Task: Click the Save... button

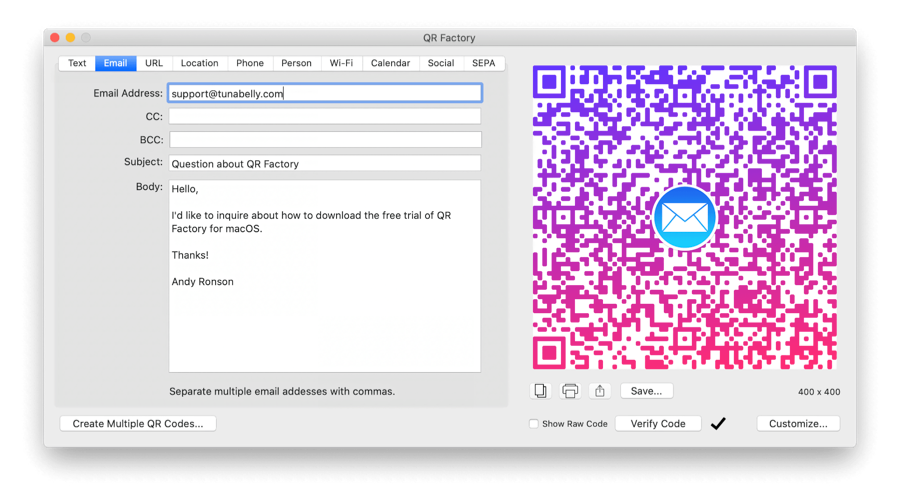Action: tap(646, 391)
